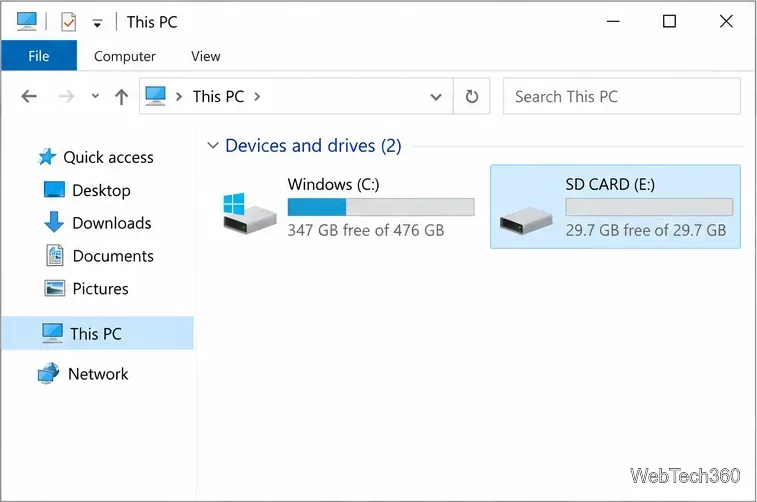
Task: Click the Desktop folder icon in sidebar
Action: [54, 190]
